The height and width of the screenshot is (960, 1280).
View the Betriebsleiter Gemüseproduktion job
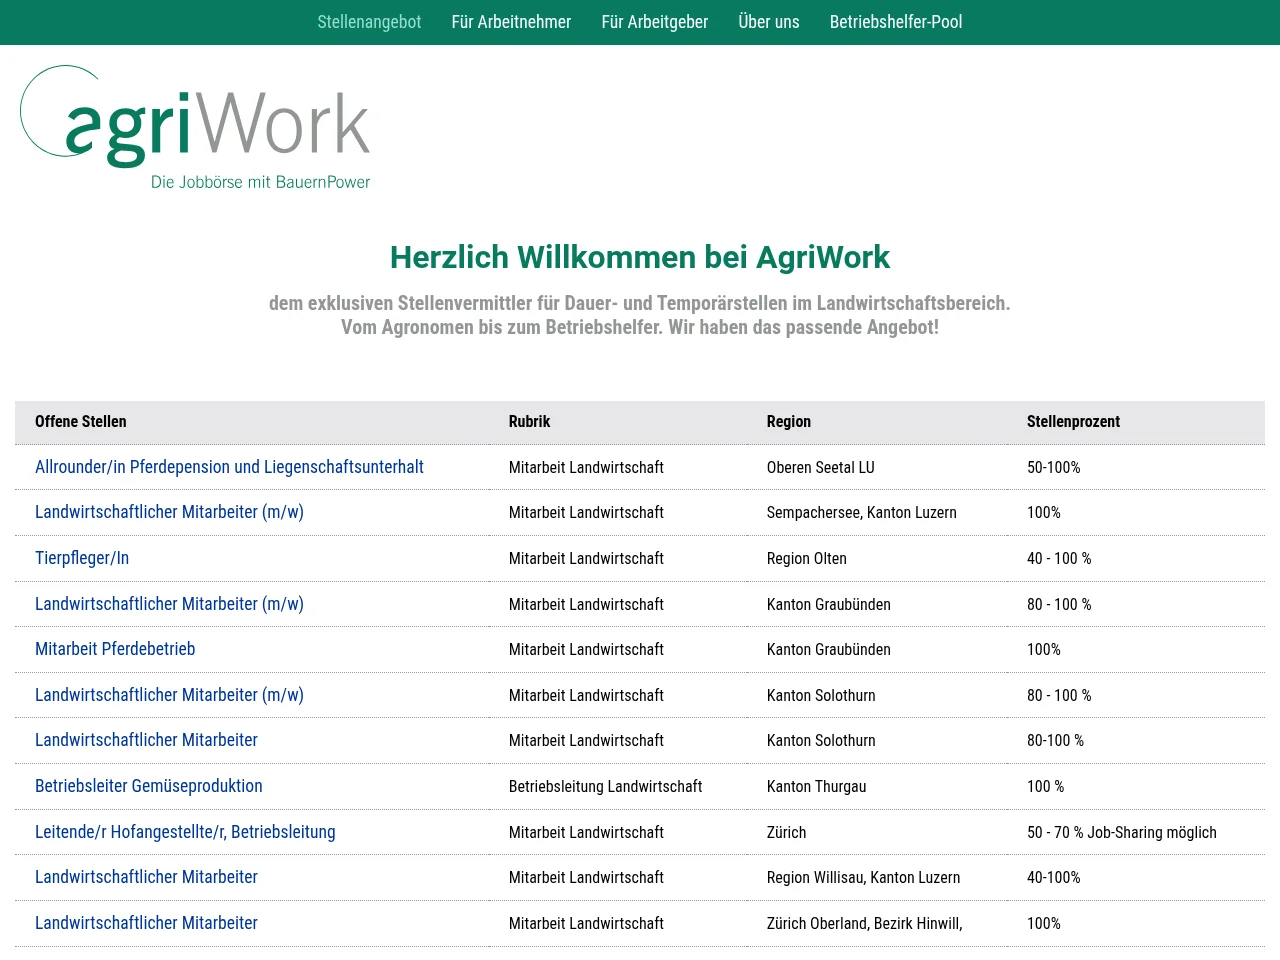pyautogui.click(x=149, y=786)
